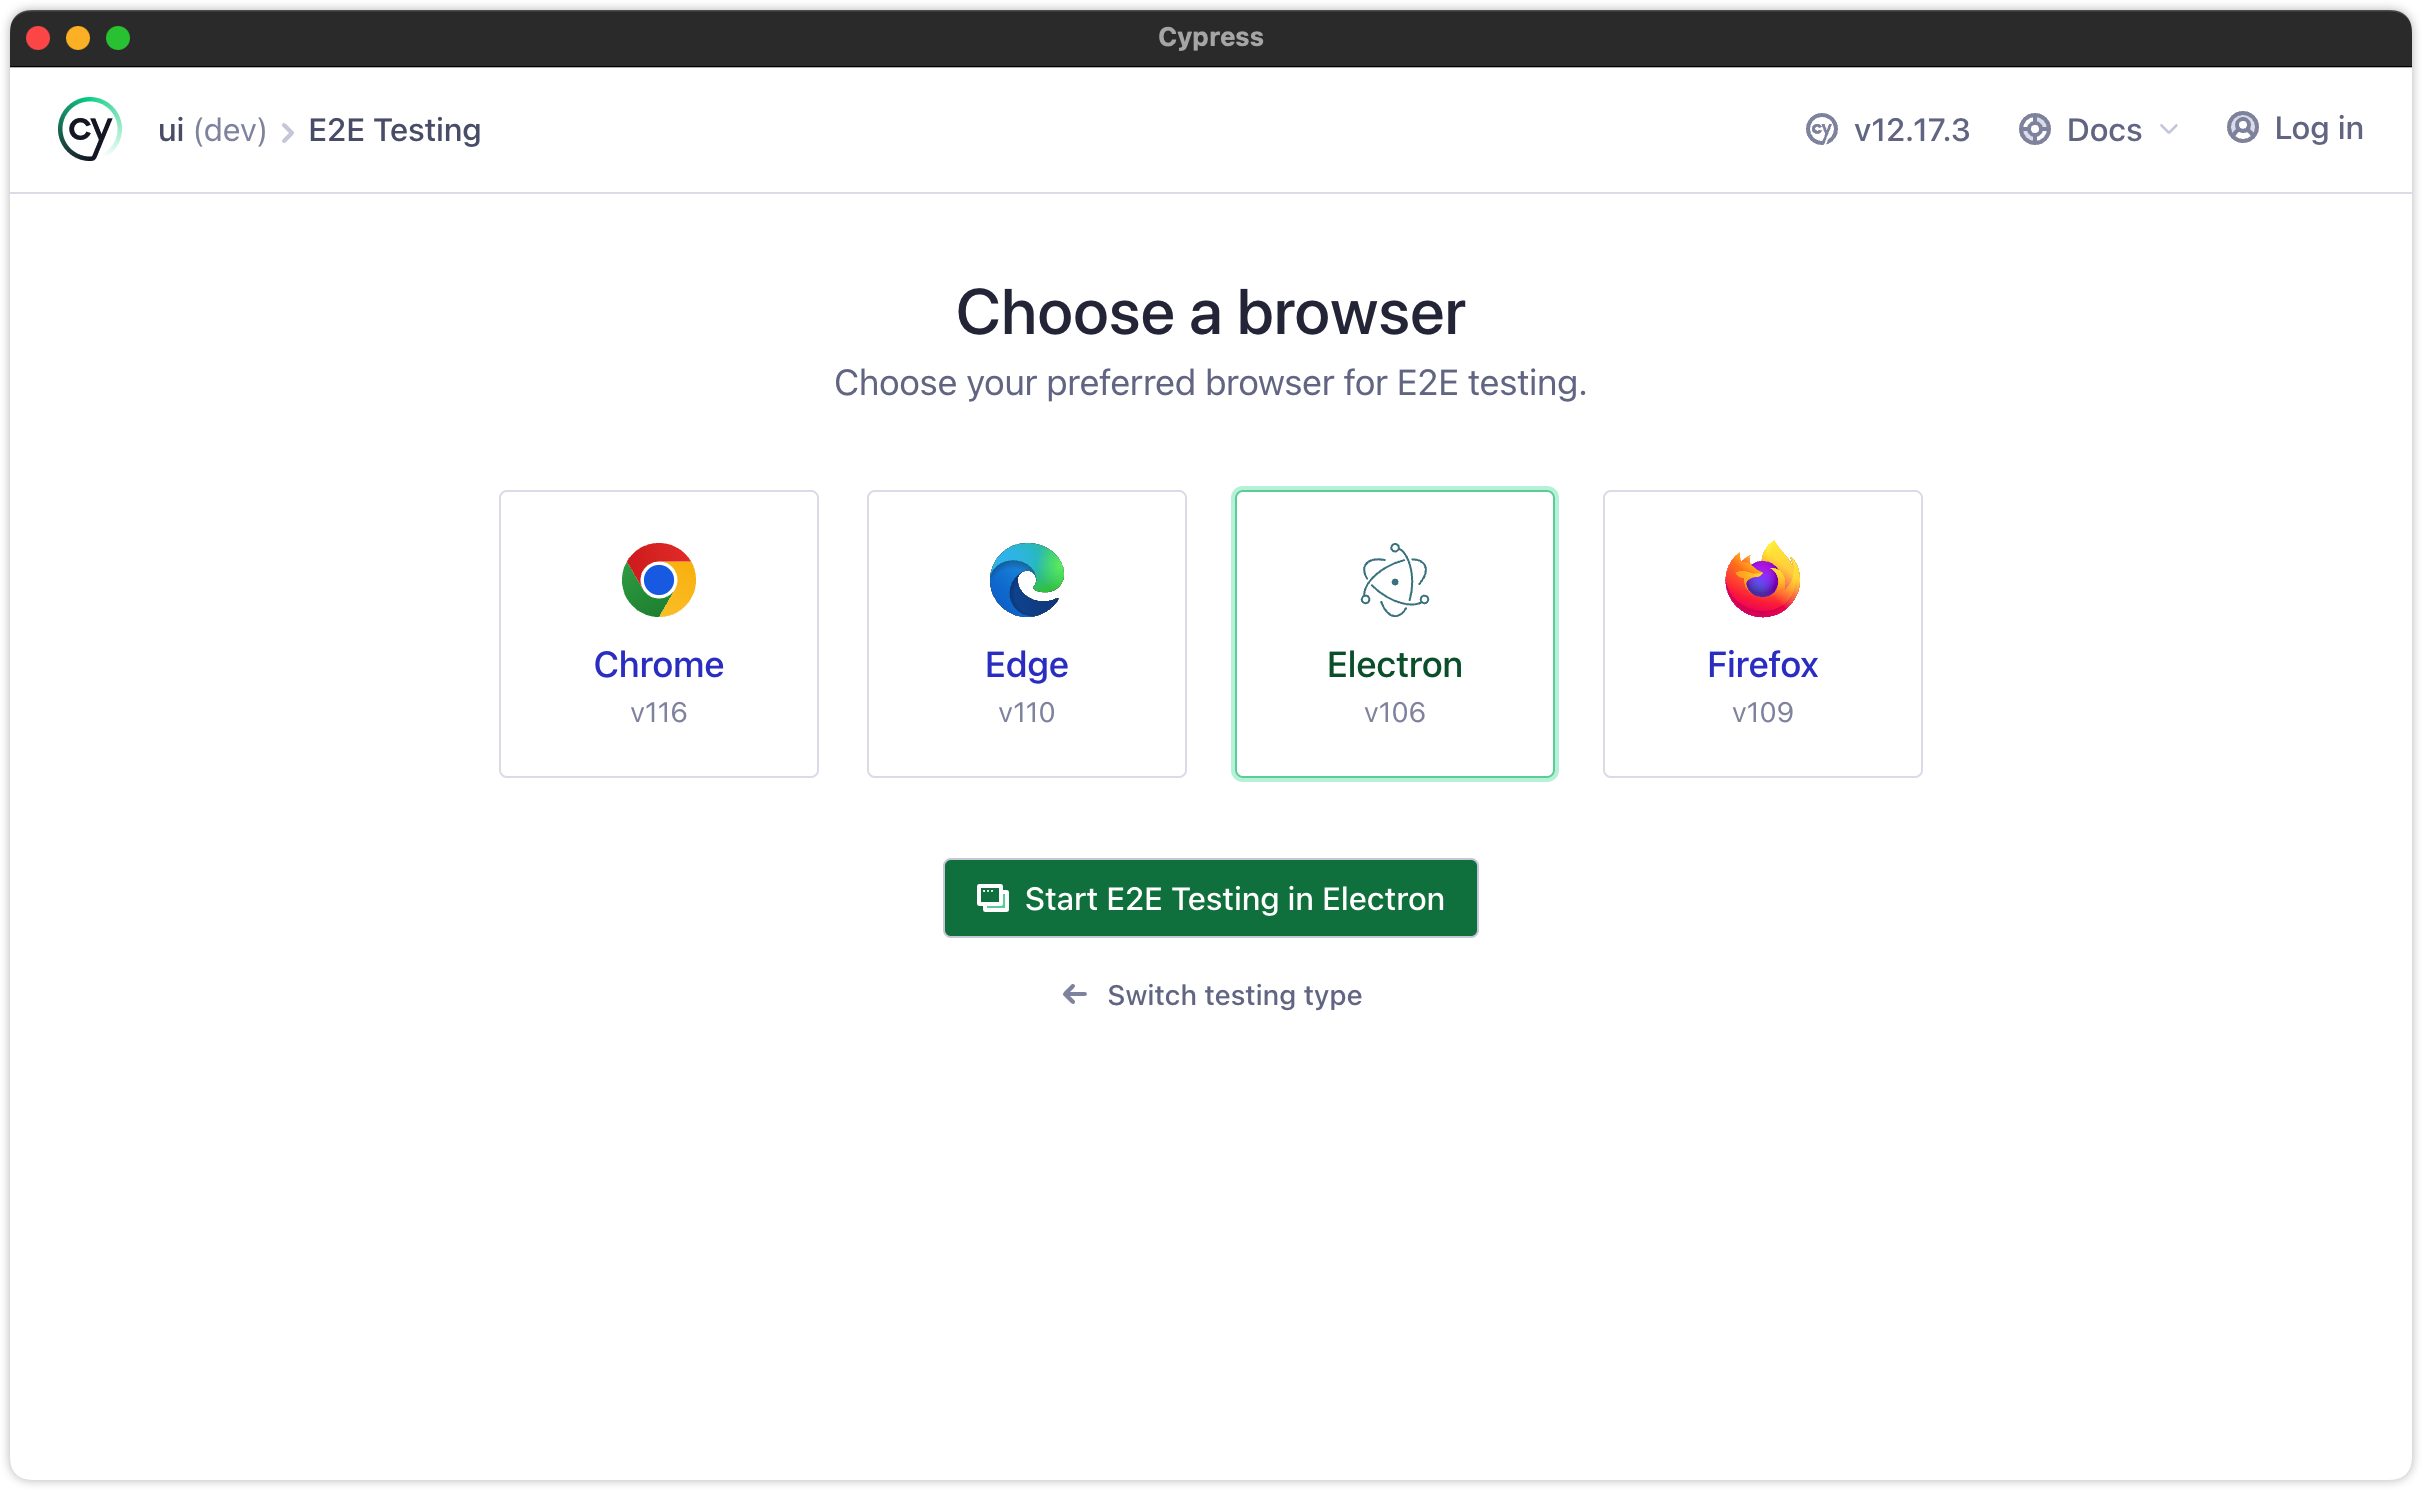This screenshot has width=2422, height=1490.
Task: Click the Edge browser icon
Action: point(1026,580)
